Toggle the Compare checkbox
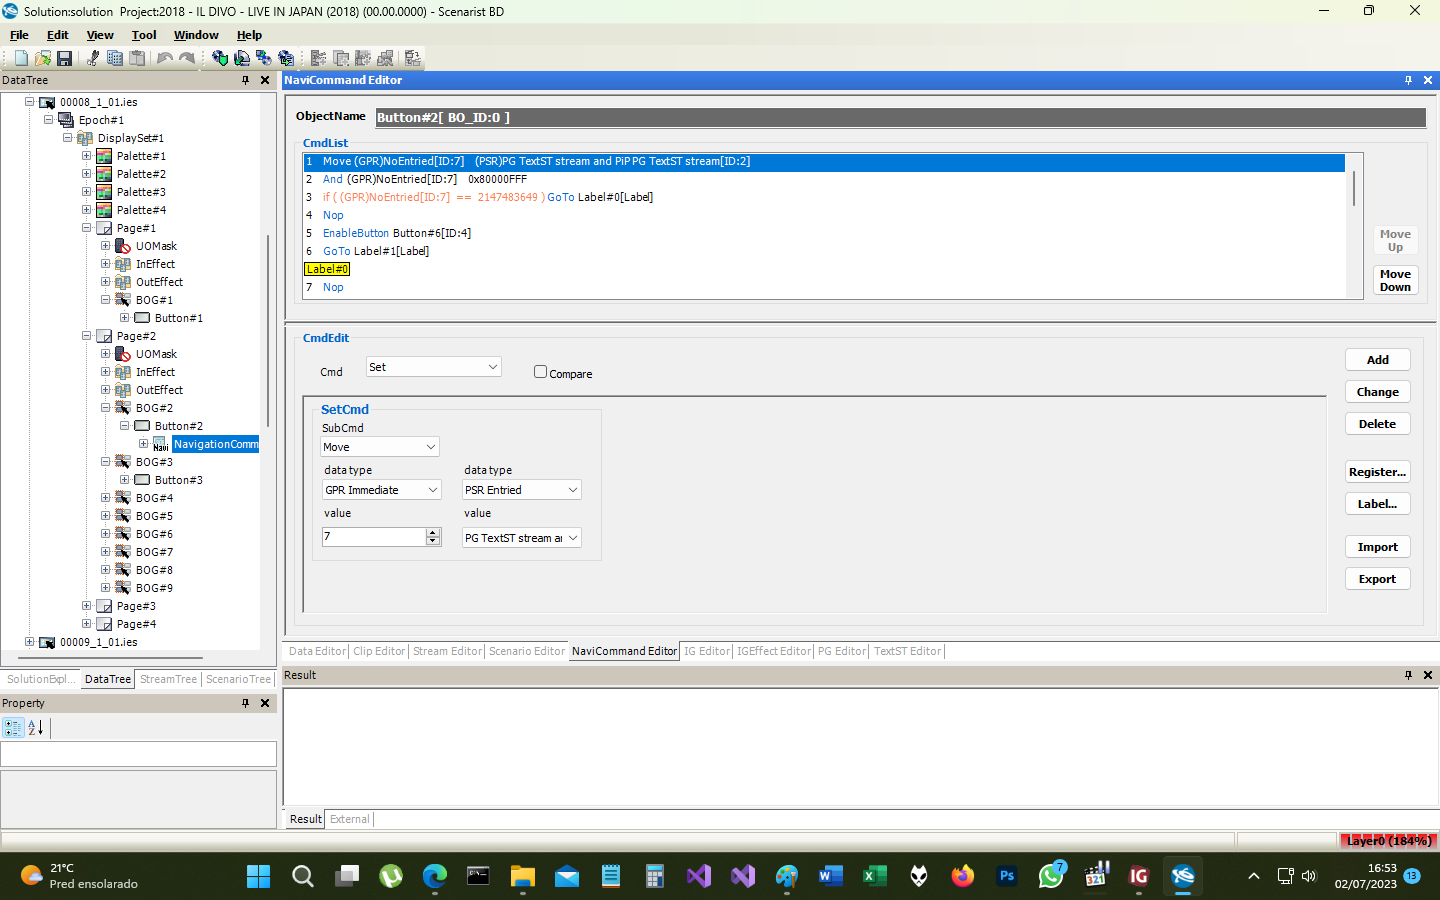Image resolution: width=1440 pixels, height=900 pixels. (540, 372)
